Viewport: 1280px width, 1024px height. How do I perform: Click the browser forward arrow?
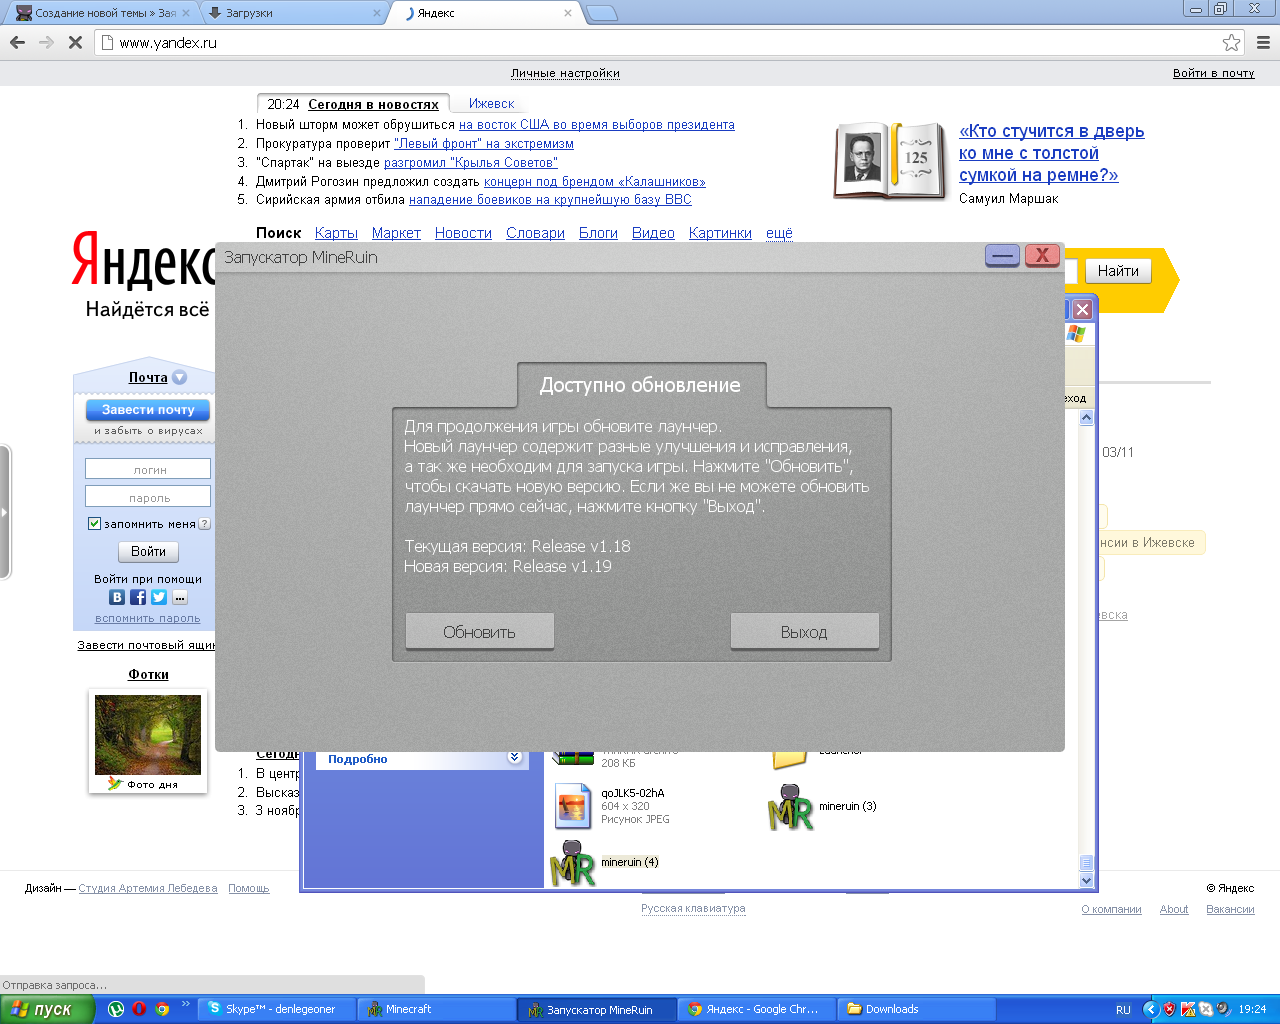[x=46, y=42]
